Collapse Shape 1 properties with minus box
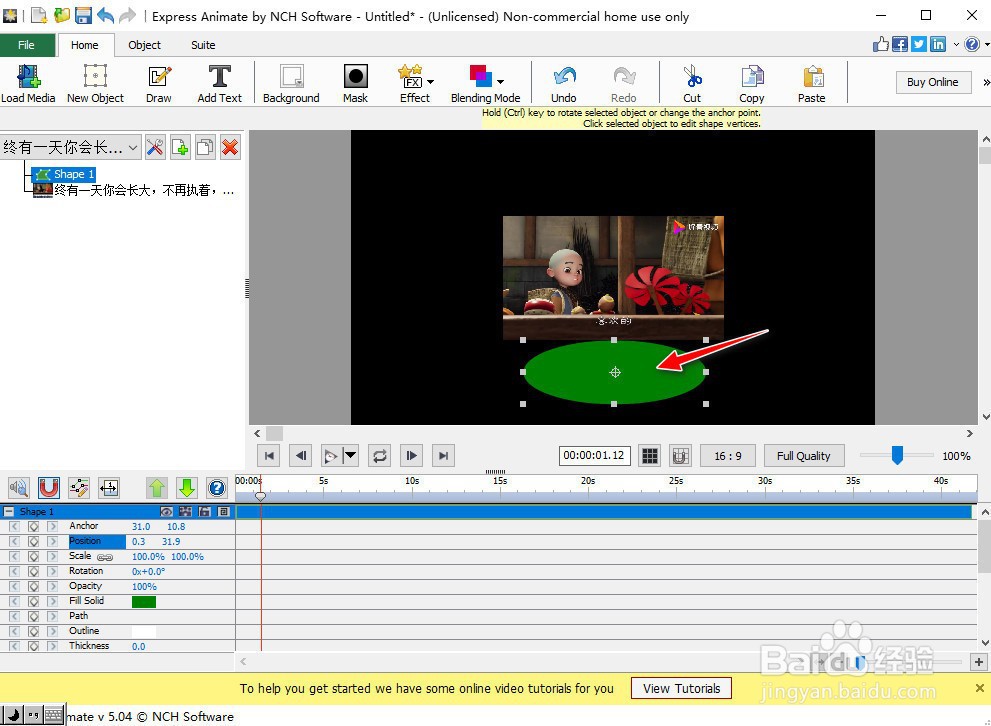This screenshot has width=991, height=726. pyautogui.click(x=9, y=511)
